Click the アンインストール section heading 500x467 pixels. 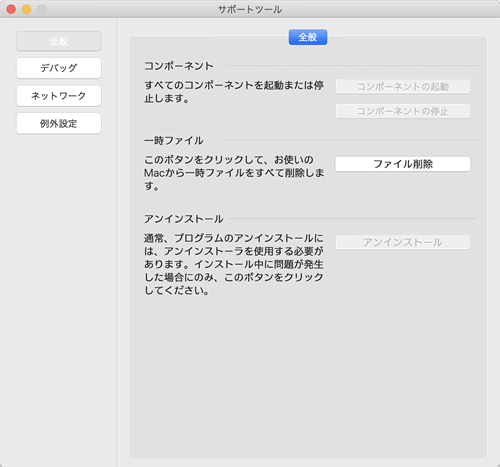coord(184,219)
